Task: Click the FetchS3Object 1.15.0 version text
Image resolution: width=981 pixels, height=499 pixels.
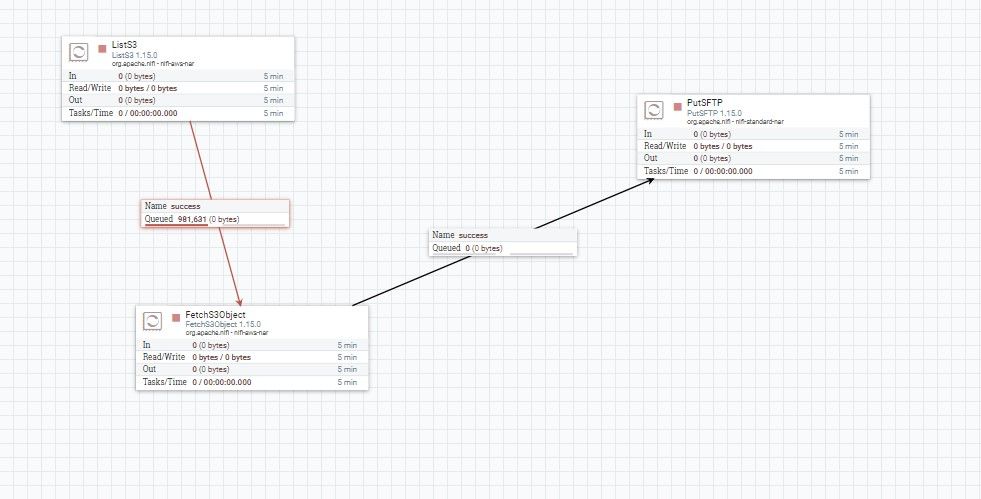Action: point(223,325)
